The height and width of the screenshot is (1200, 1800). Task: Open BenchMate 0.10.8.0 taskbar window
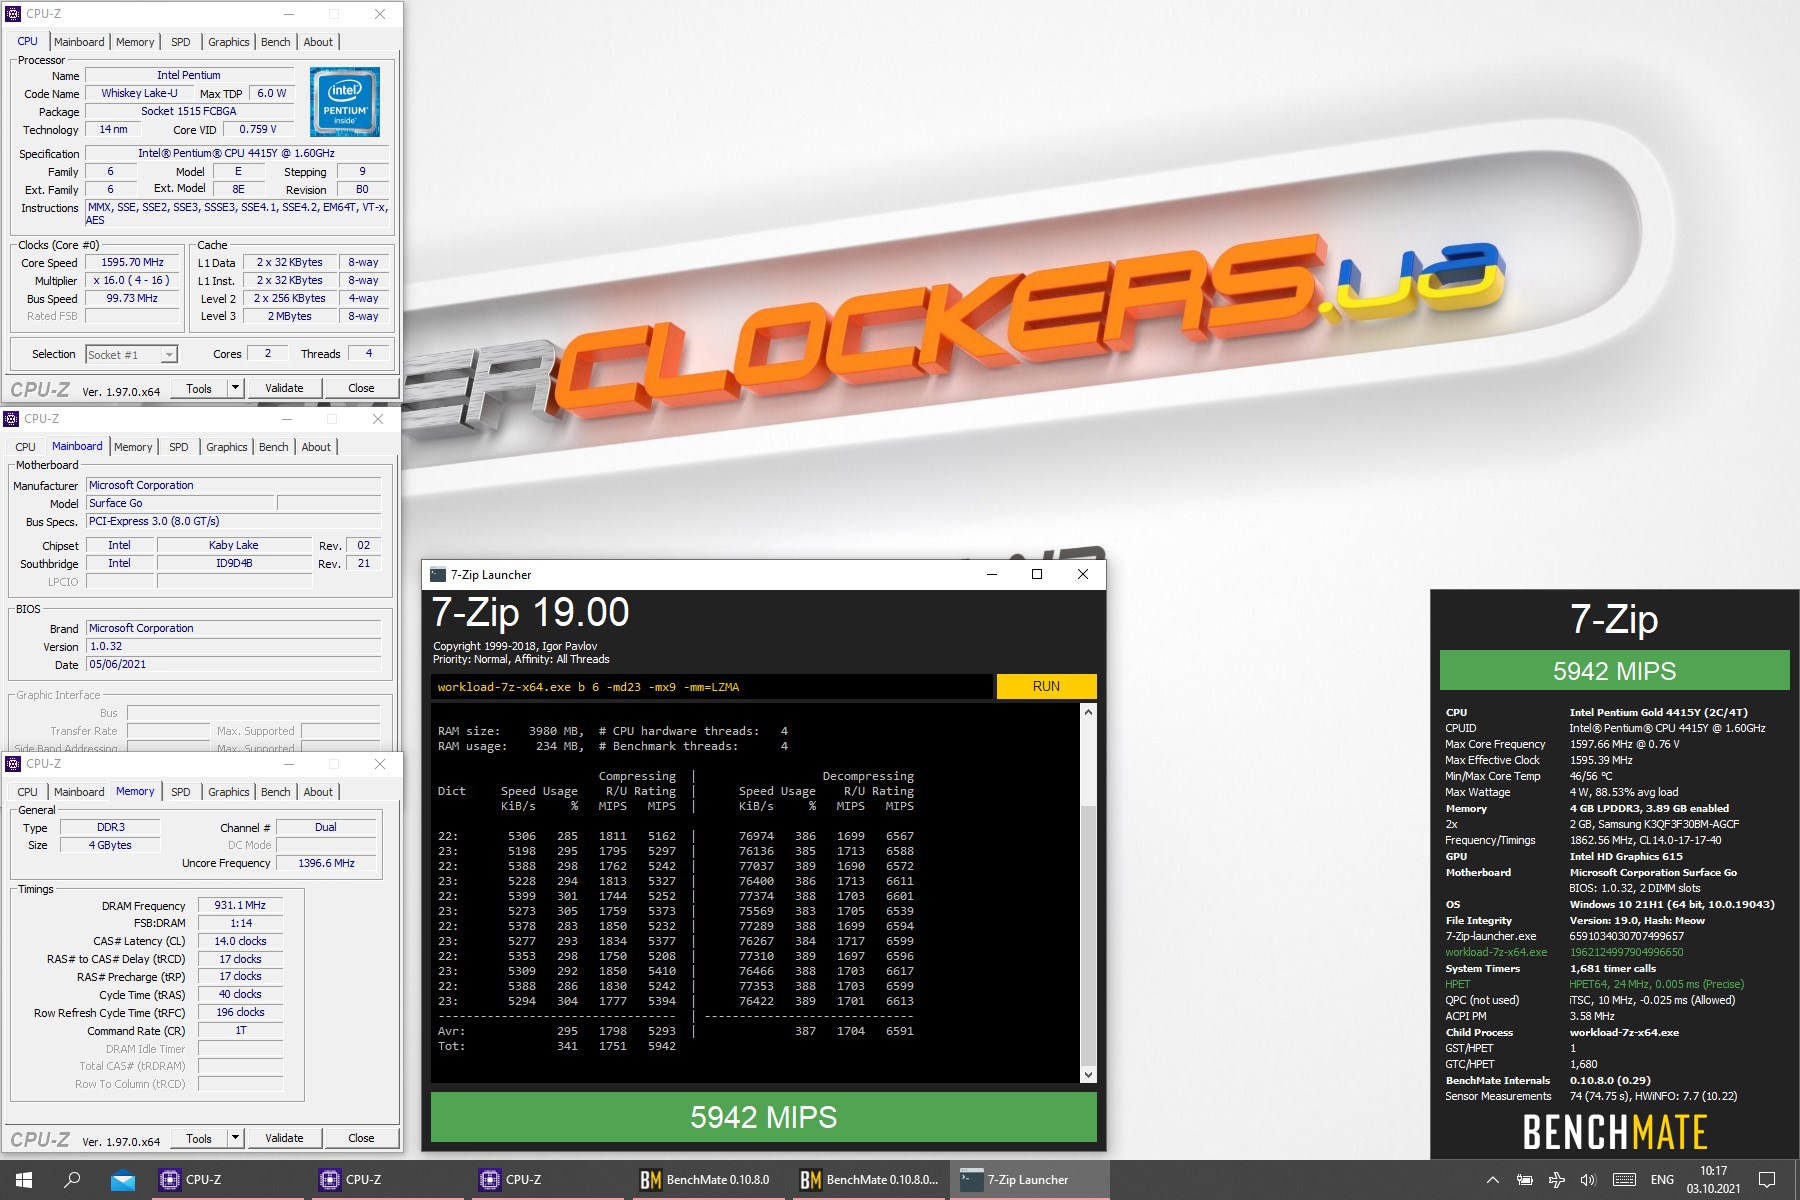point(709,1180)
